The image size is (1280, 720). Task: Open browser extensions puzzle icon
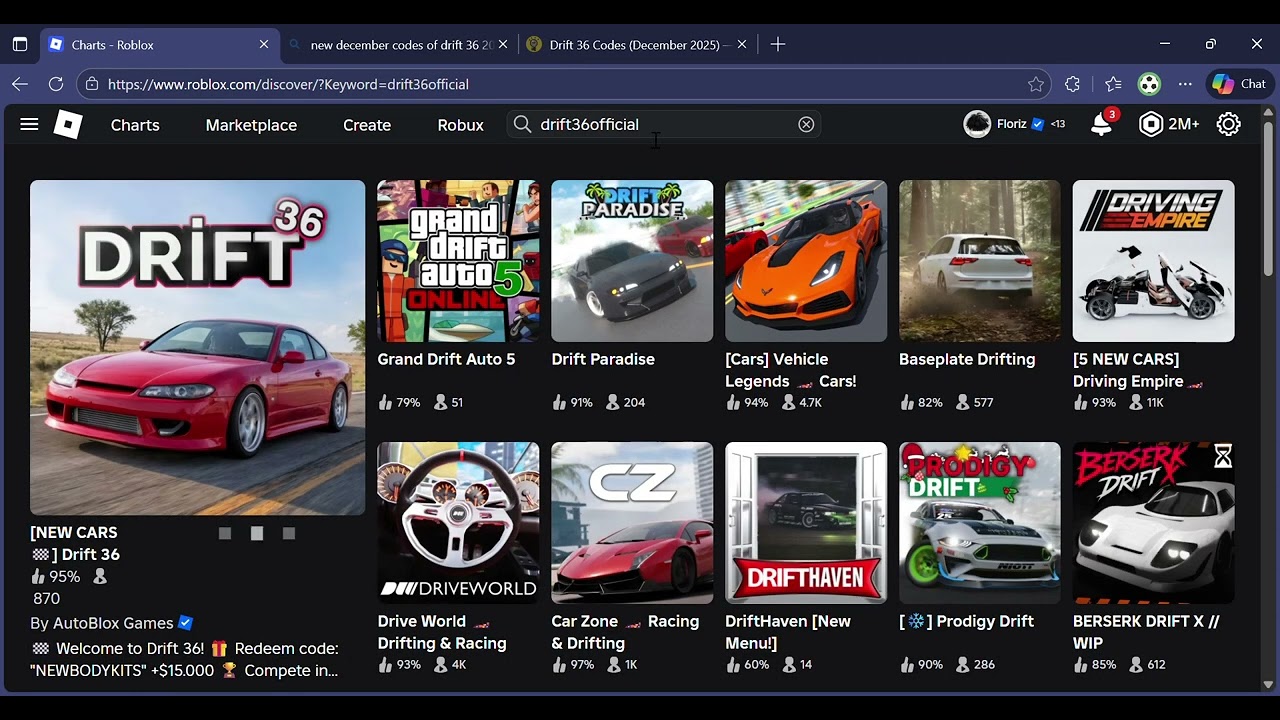pyautogui.click(x=1073, y=84)
